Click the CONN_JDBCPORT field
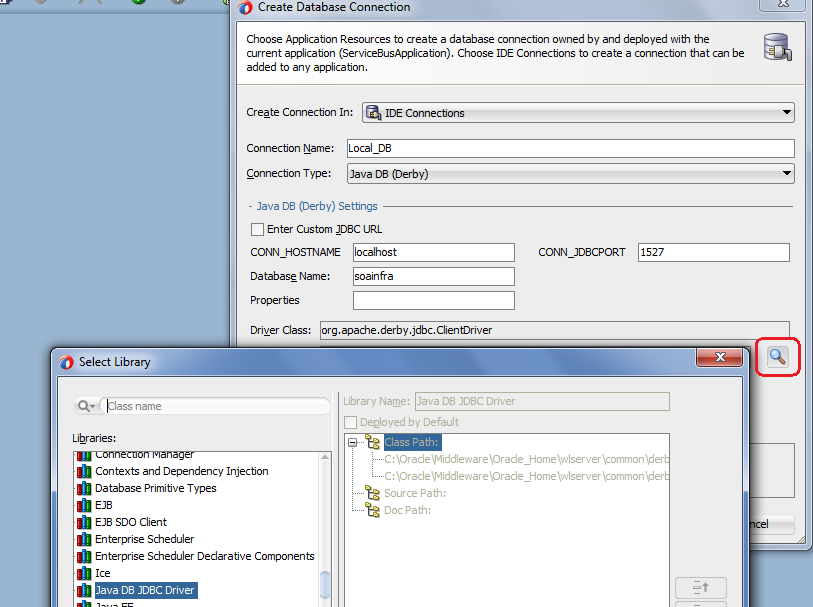Screen dimensions: 813x607 click(x=713, y=252)
